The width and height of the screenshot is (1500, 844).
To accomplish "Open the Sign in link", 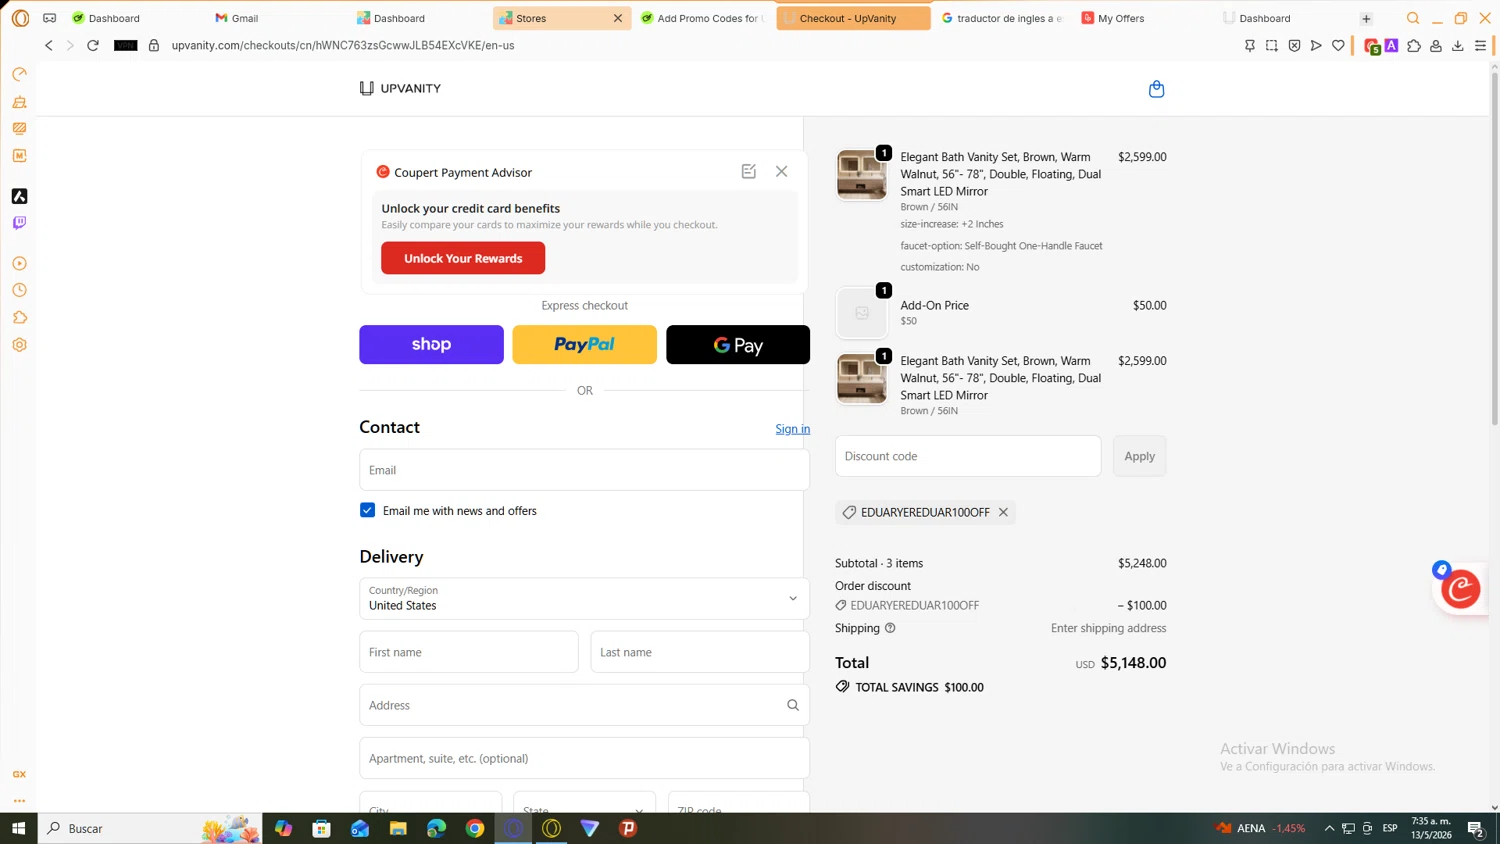I will tap(792, 429).
